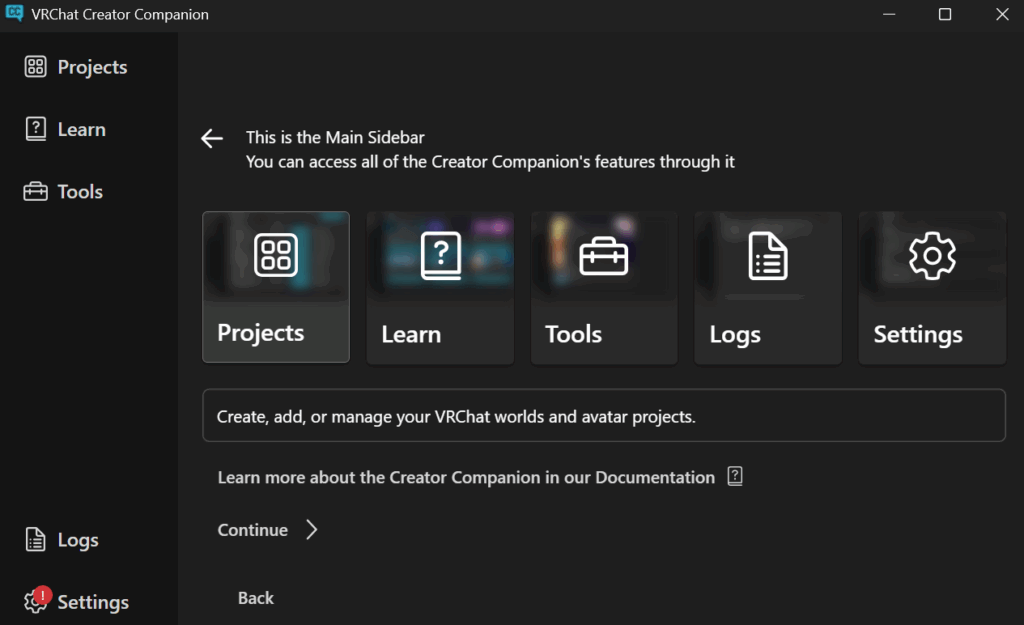1024x625 pixels.
Task: Click the left arrow beside 'This is the Main Sidebar'
Action: click(x=211, y=139)
